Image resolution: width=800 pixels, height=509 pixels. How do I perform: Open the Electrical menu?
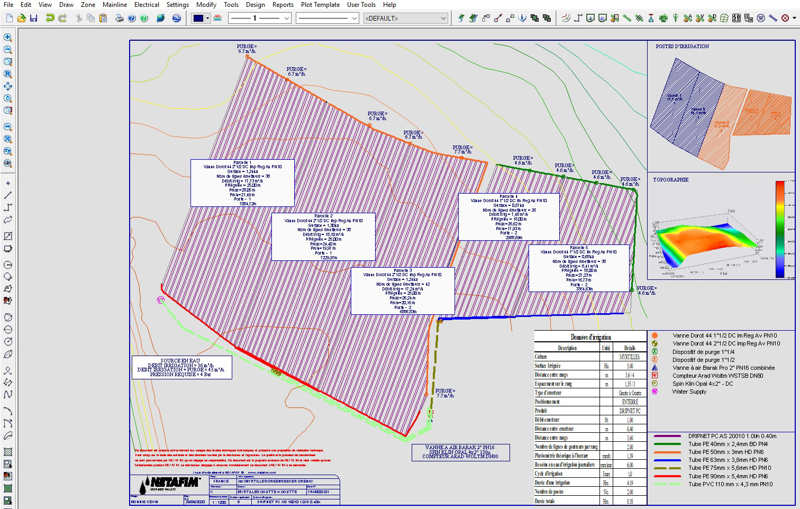147,5
